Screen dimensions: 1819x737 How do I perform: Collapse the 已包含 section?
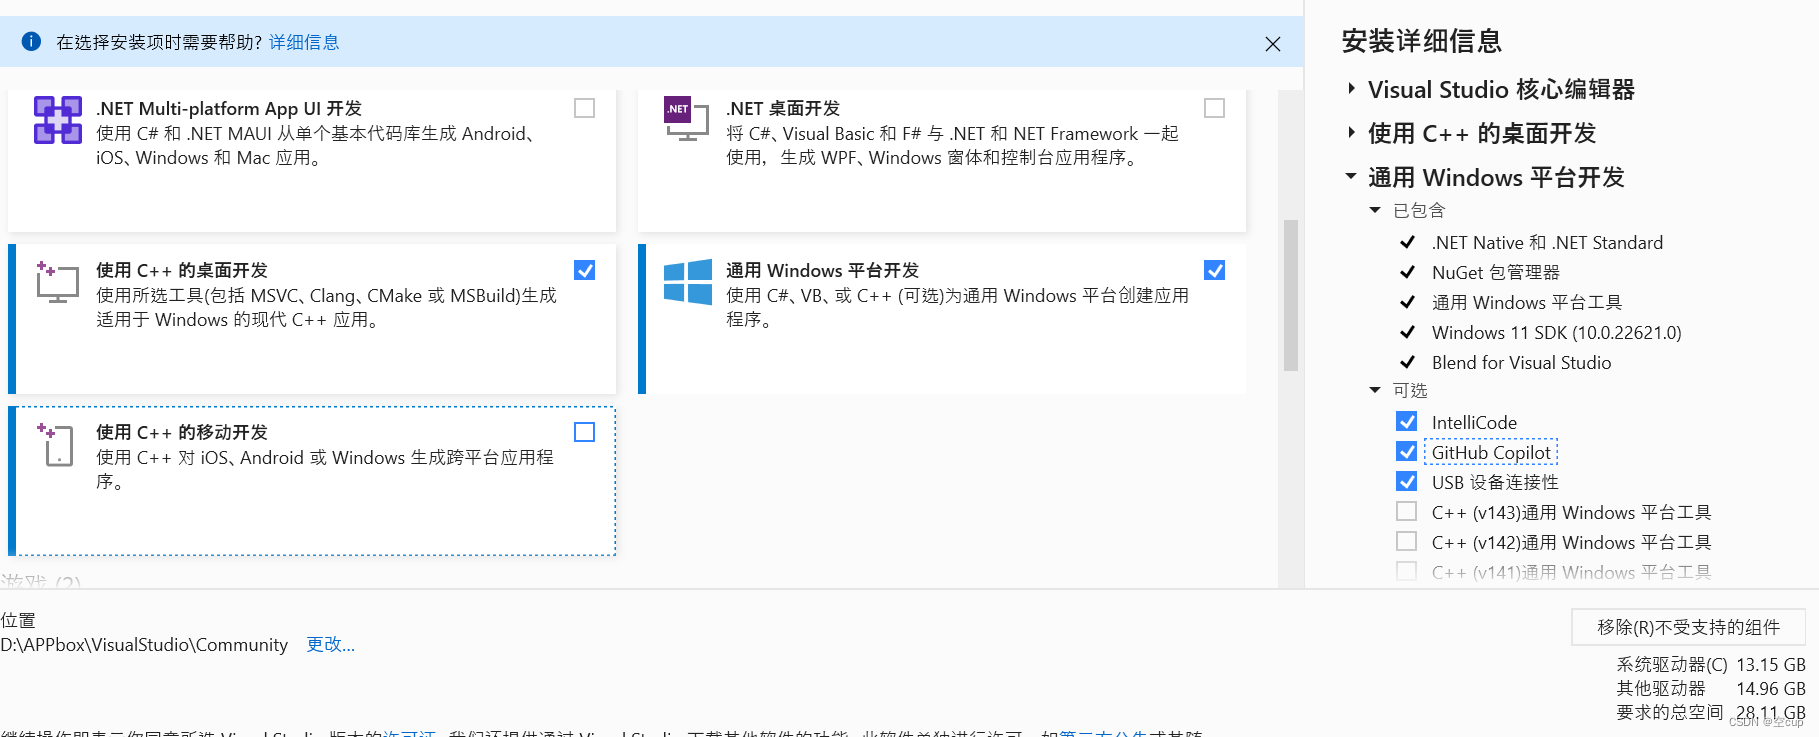click(1375, 210)
